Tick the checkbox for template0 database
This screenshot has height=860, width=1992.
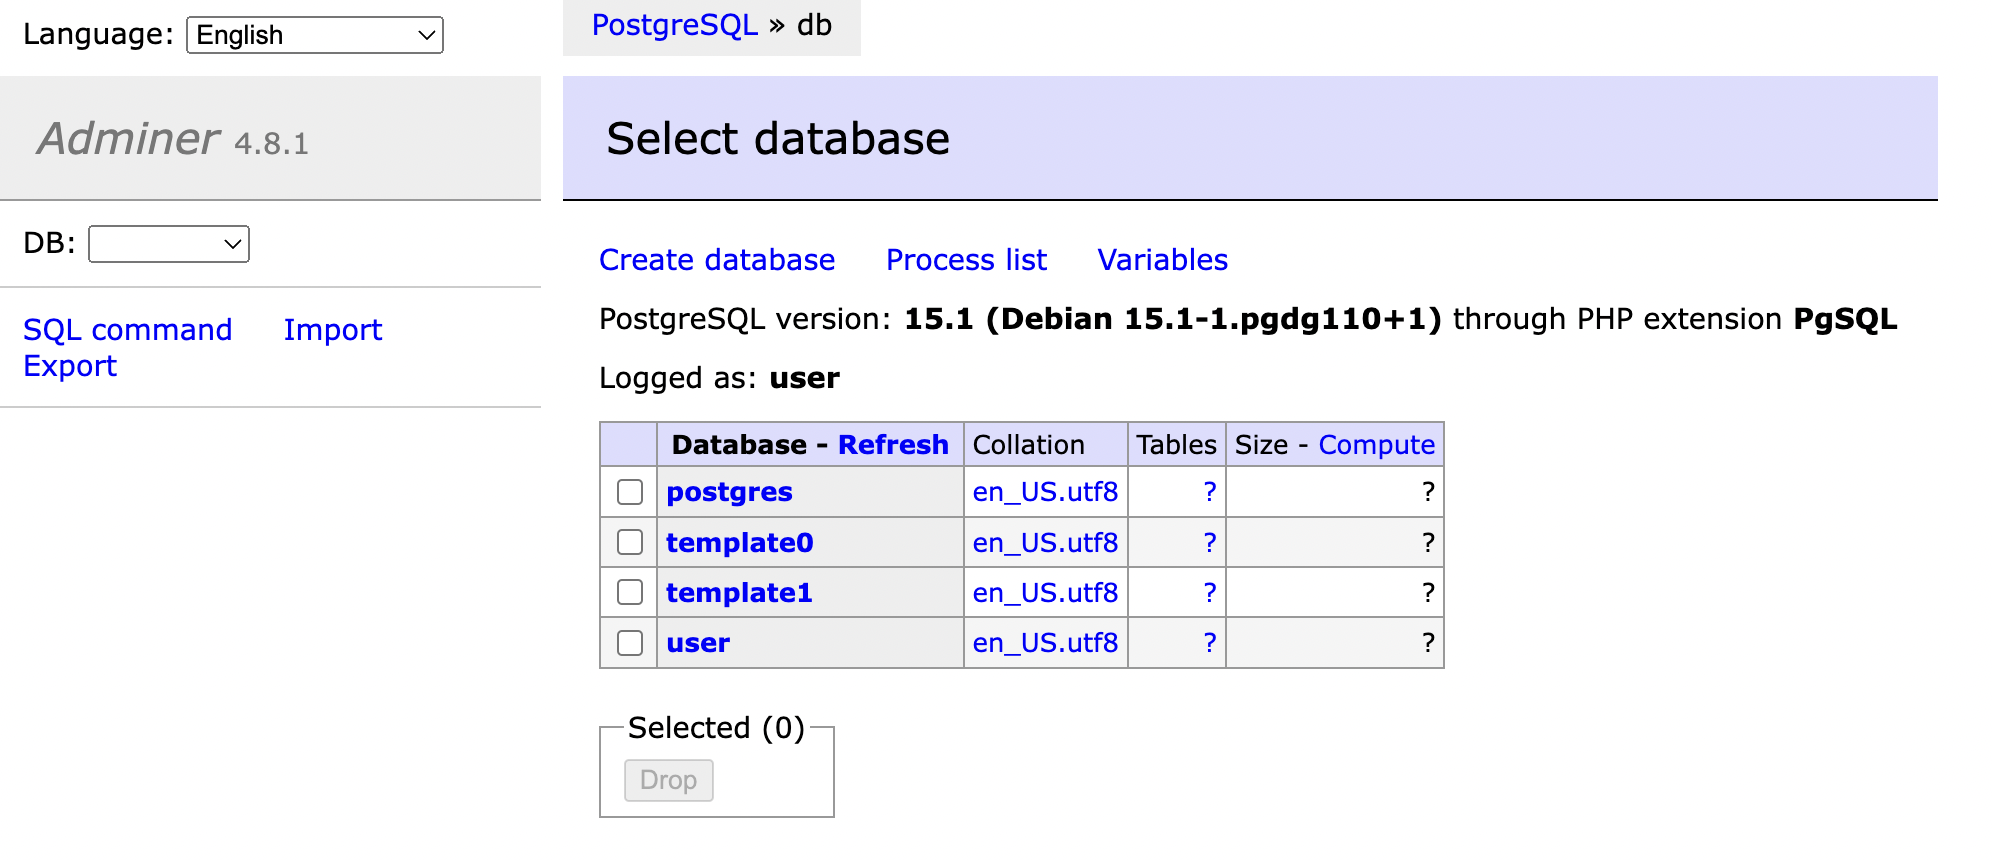630,542
